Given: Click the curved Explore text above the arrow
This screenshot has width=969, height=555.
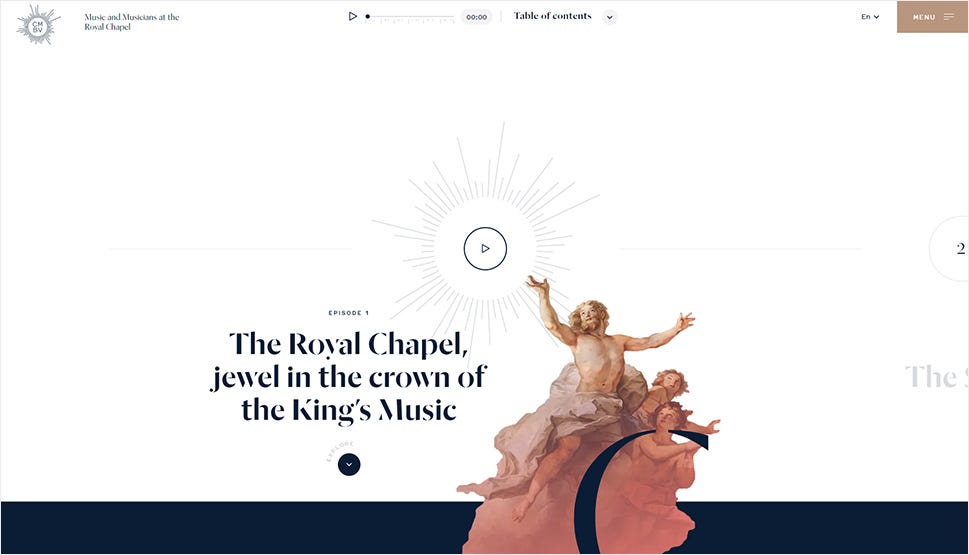Looking at the screenshot, I should 339,451.
